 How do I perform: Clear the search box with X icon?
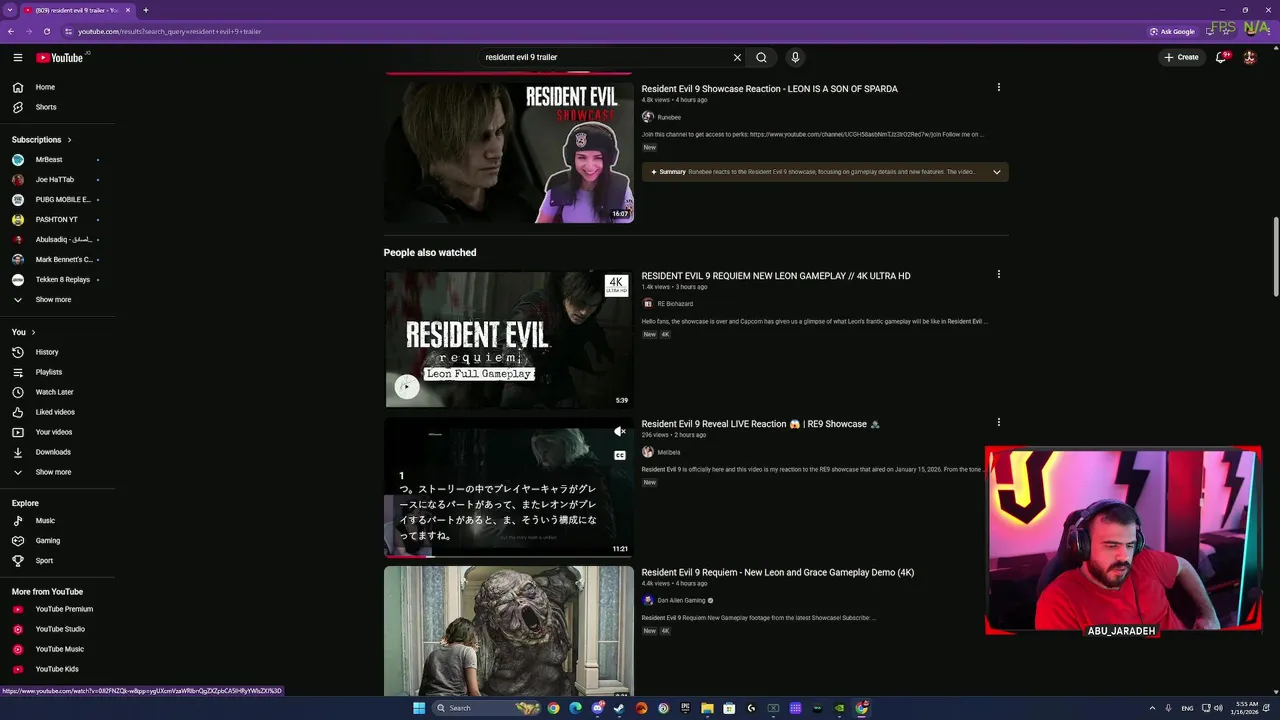[x=737, y=58]
